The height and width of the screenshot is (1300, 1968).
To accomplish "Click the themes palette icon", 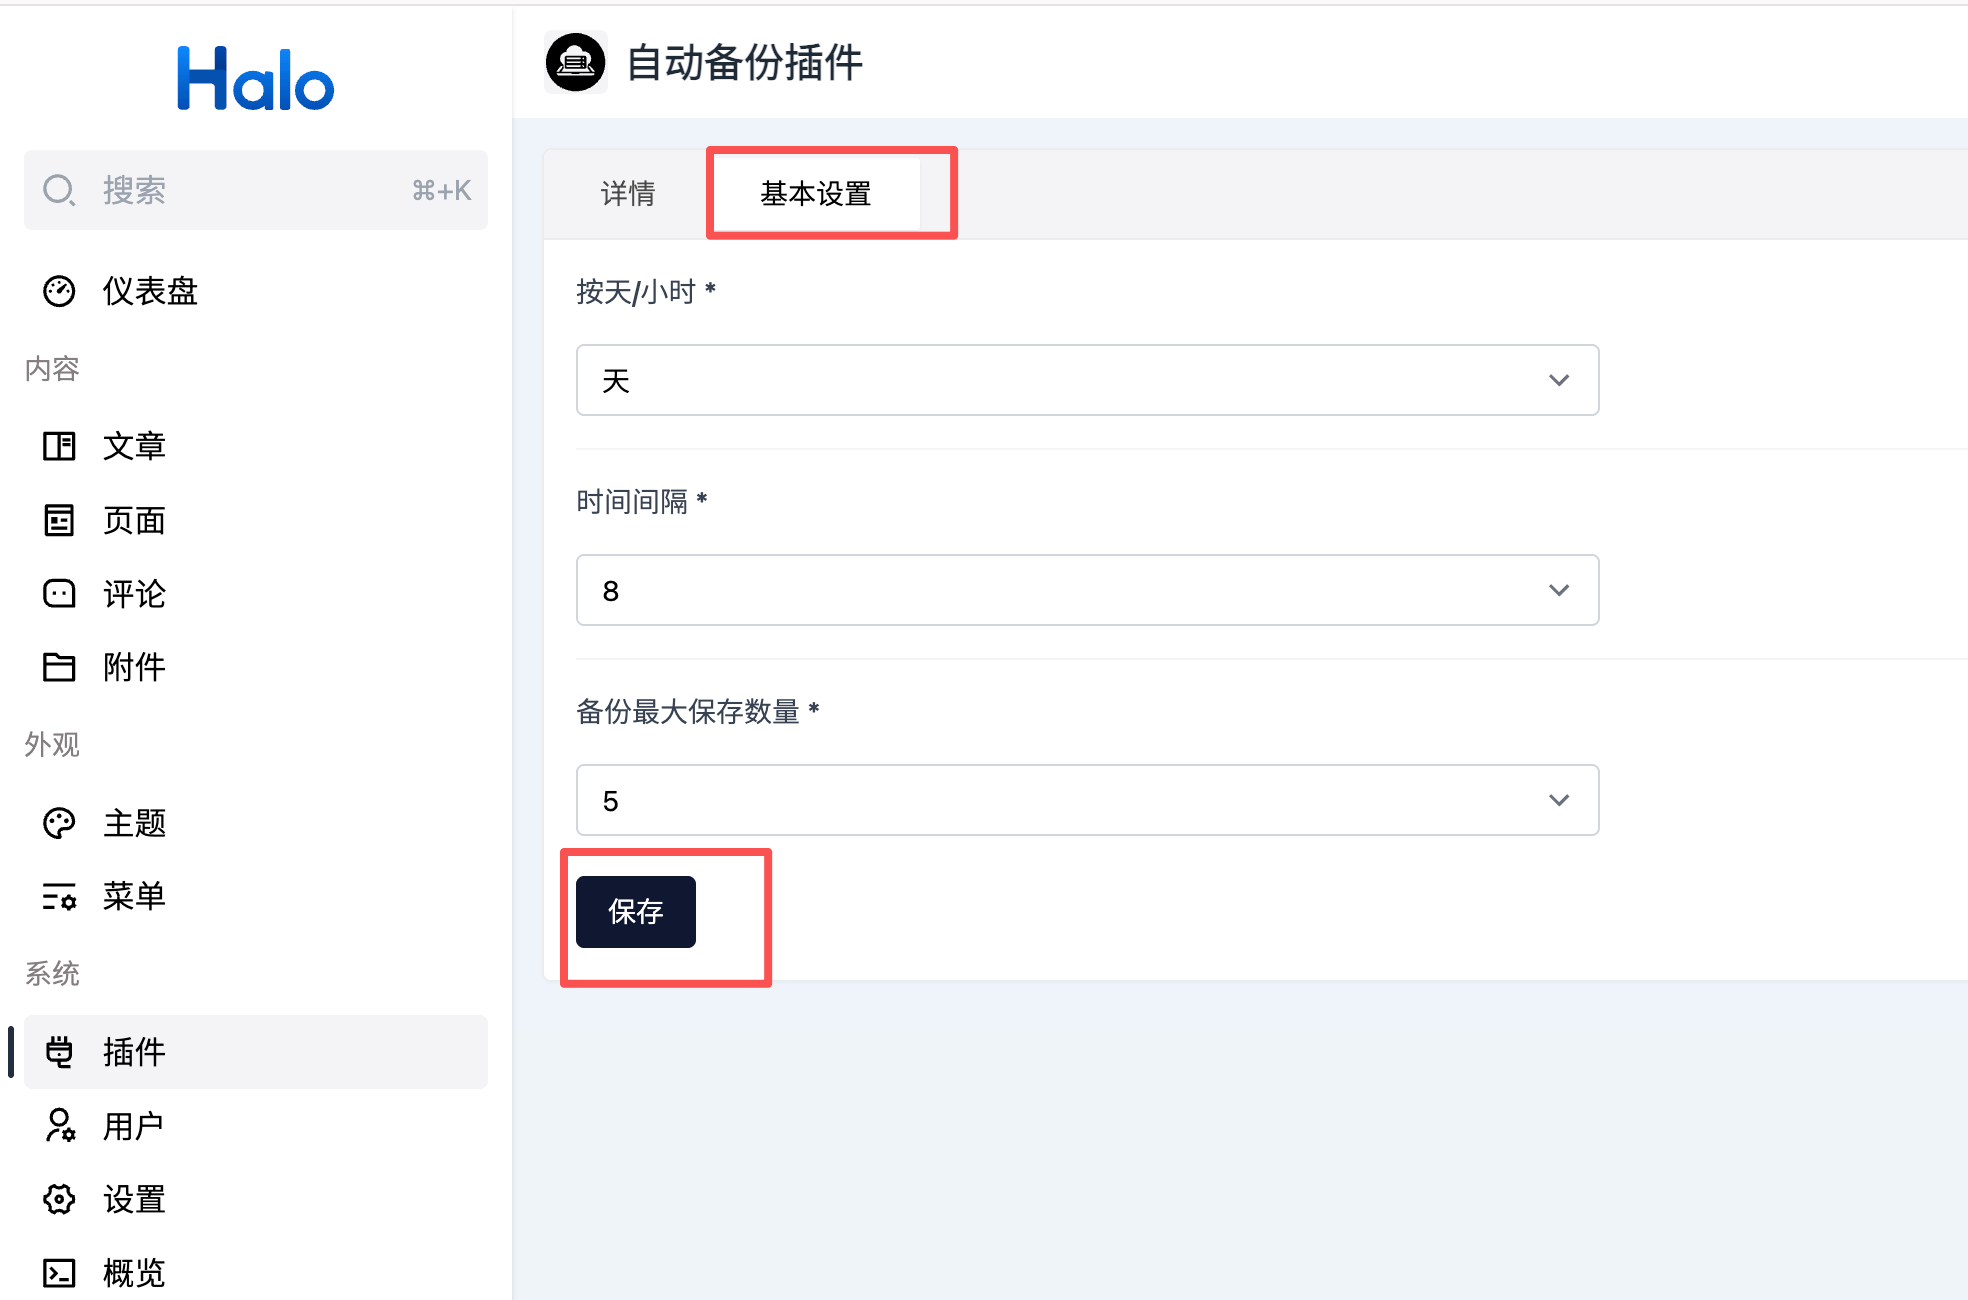I will pyautogui.click(x=59, y=823).
